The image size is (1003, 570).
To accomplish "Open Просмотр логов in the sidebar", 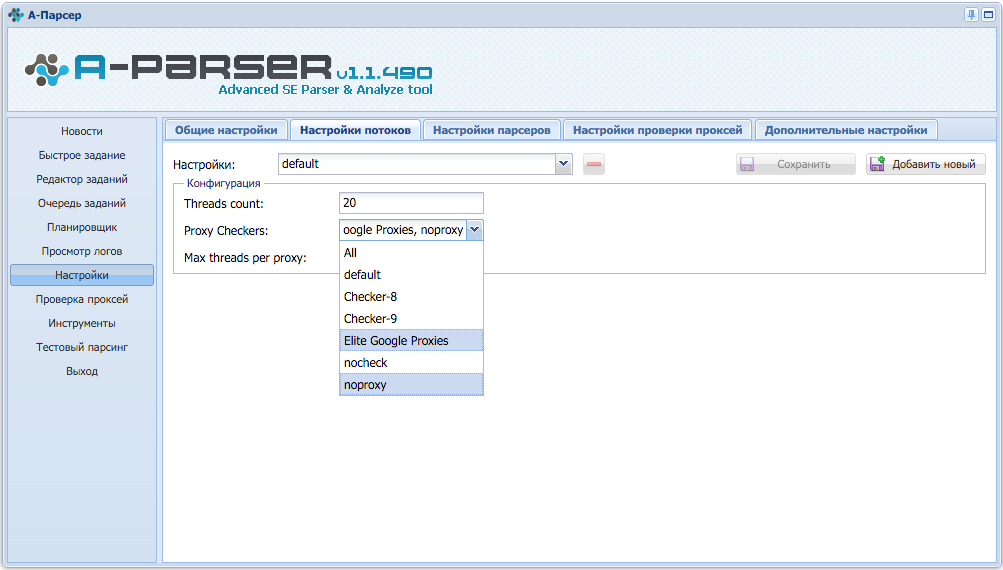I will pyautogui.click(x=82, y=251).
